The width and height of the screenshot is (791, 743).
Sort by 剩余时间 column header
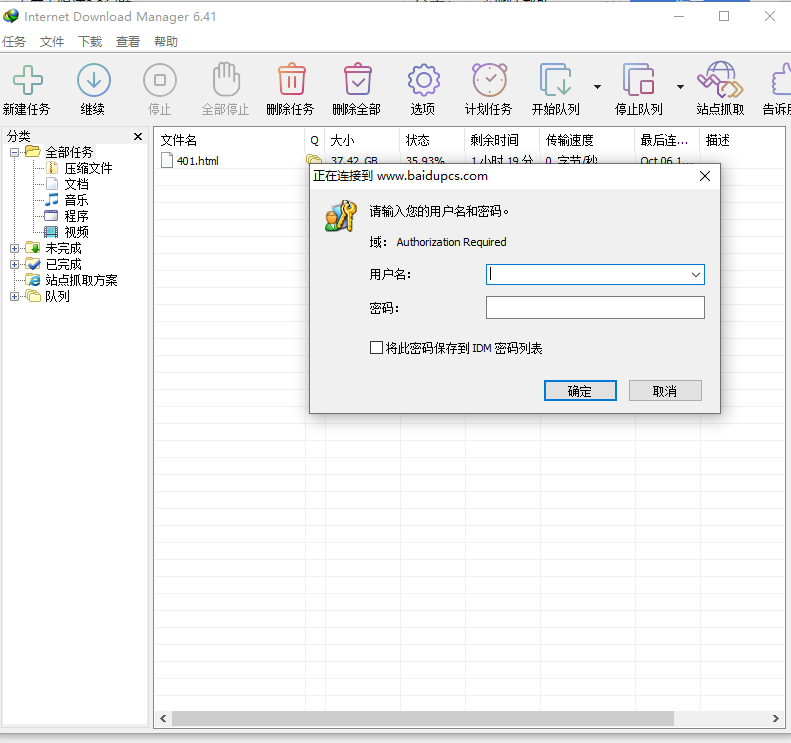coord(502,140)
